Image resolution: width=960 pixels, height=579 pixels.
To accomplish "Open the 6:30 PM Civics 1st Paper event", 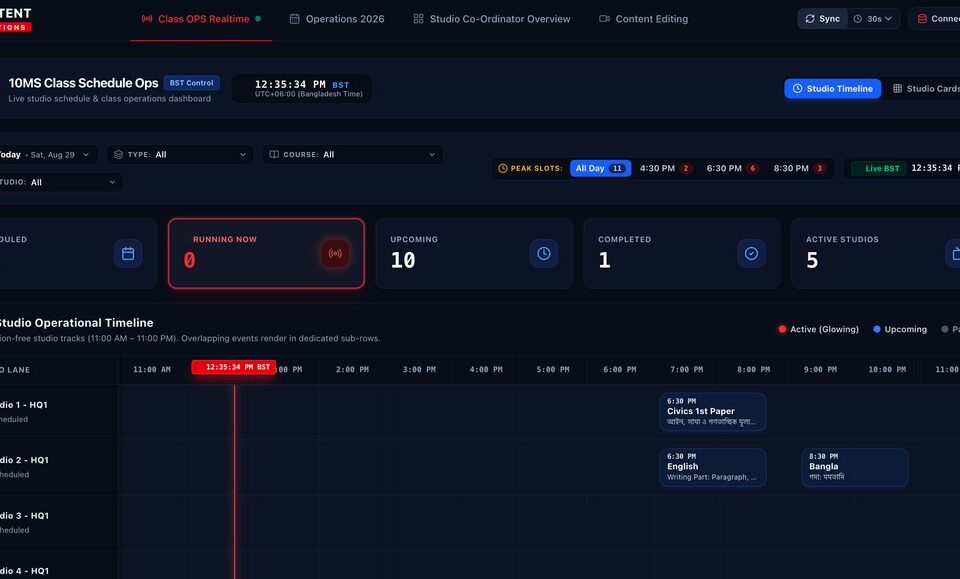I will click(713, 412).
